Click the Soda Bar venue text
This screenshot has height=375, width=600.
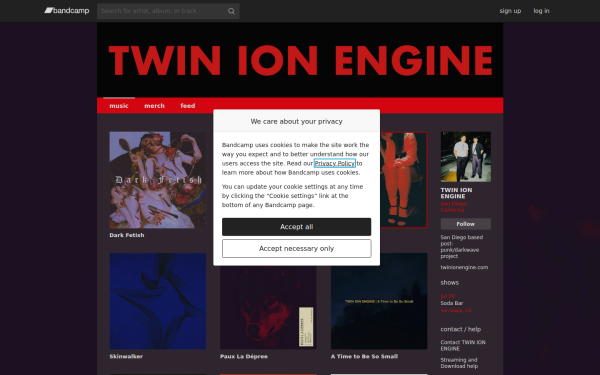pos(452,303)
